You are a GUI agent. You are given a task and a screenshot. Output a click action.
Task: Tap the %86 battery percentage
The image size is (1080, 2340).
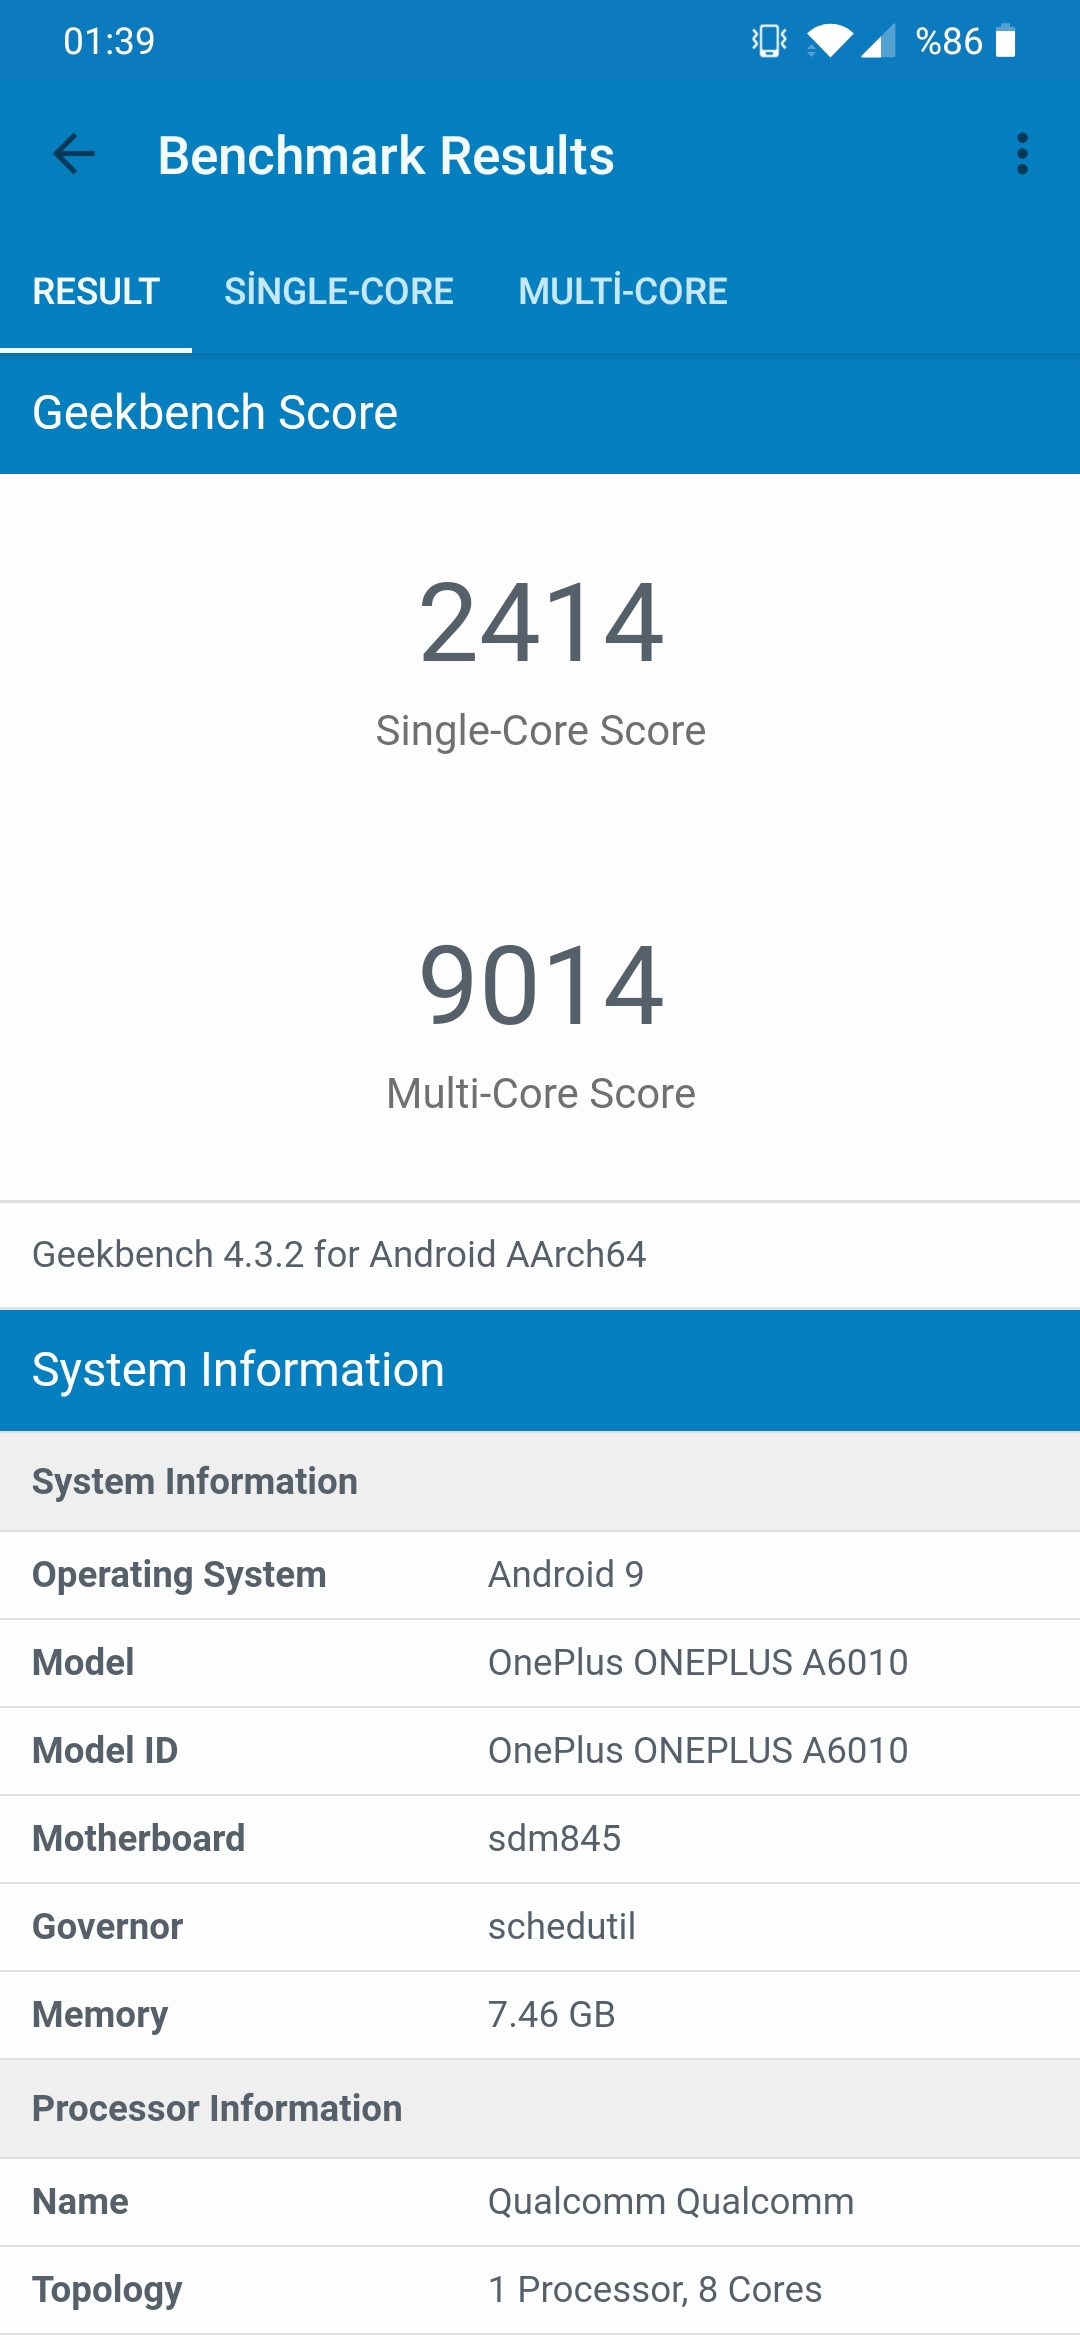click(949, 41)
